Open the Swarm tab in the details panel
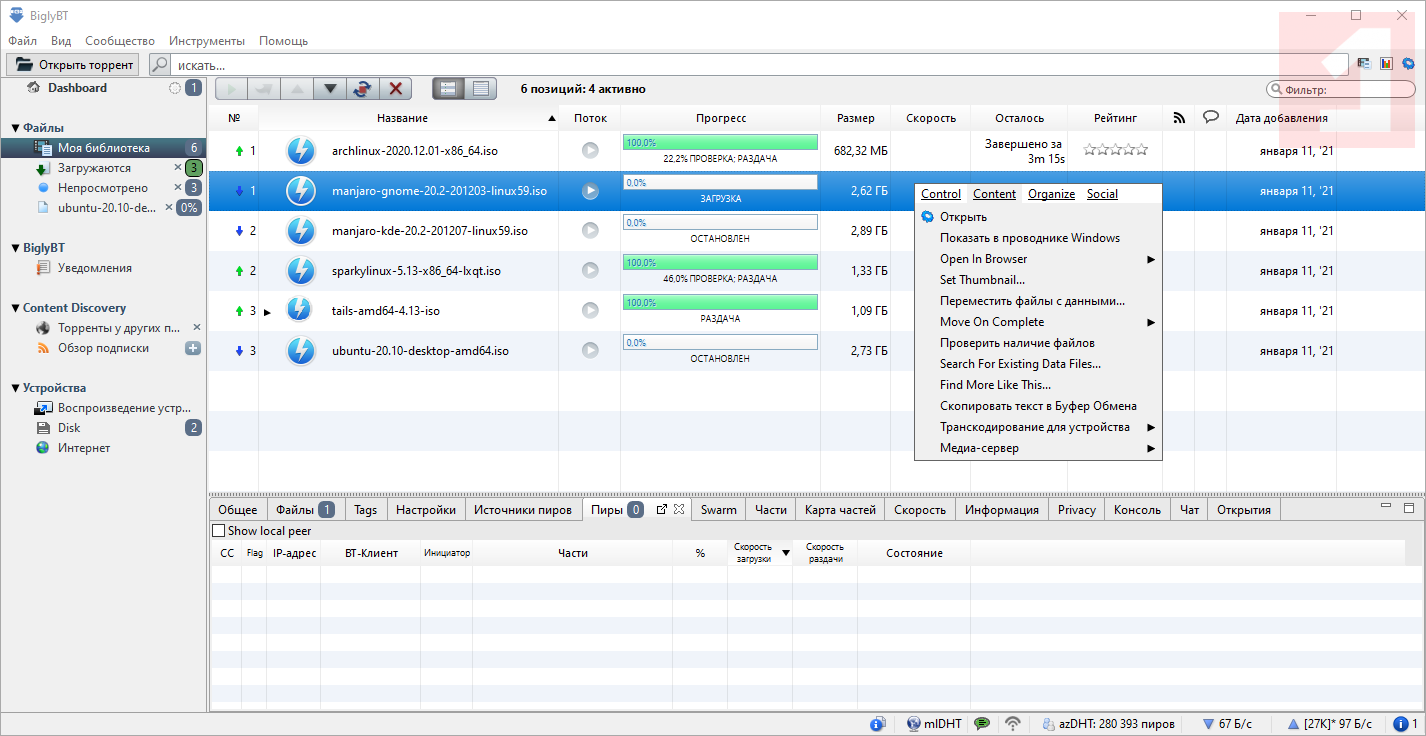The width and height of the screenshot is (1426, 736). pyautogui.click(x=718, y=510)
